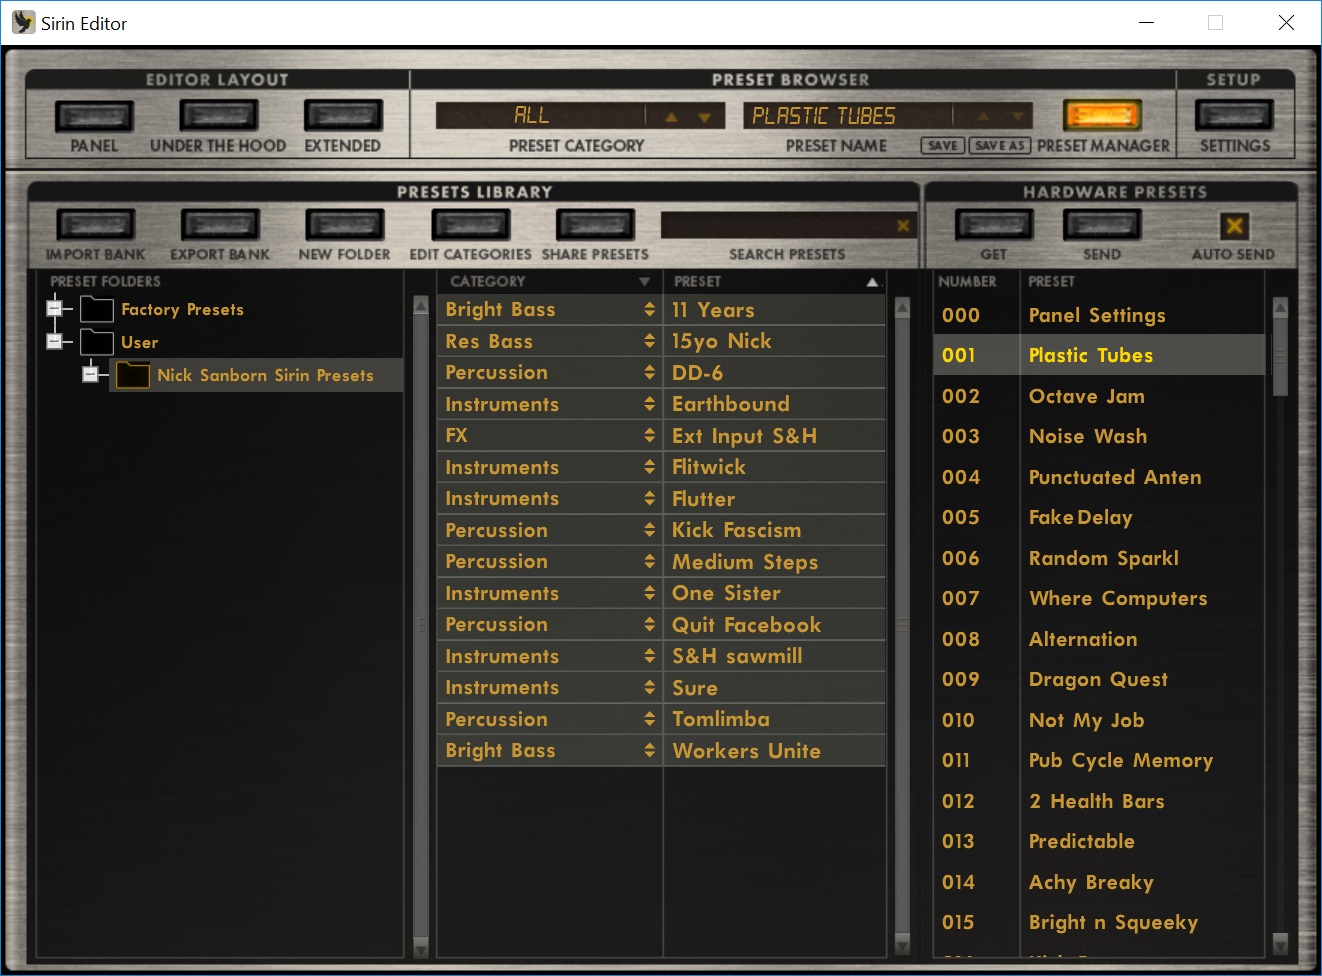Select the User folder icon
The image size is (1322, 976).
click(97, 341)
